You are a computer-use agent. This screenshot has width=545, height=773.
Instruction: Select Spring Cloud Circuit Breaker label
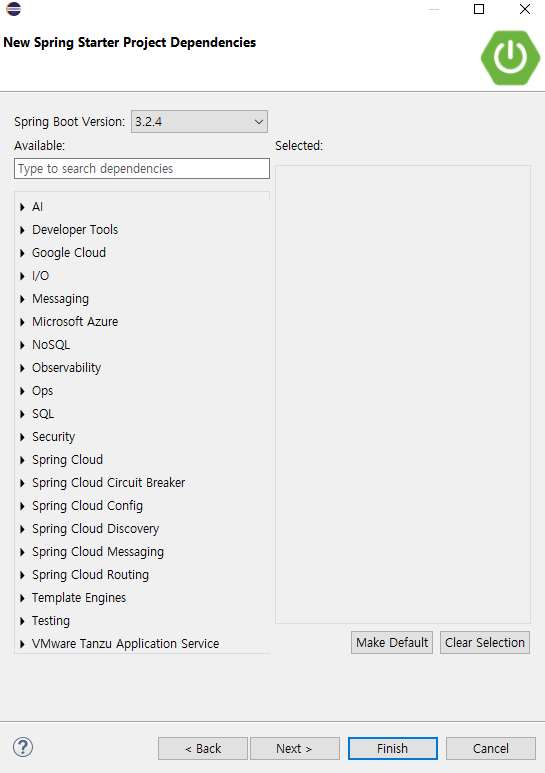click(108, 483)
